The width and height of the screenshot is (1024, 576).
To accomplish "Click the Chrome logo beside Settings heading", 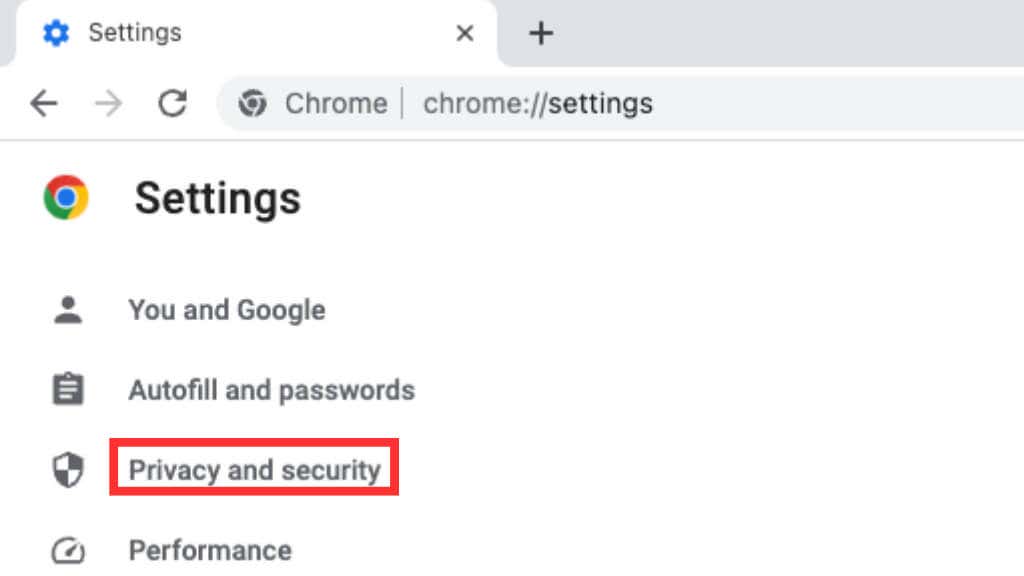I will tap(66, 198).
